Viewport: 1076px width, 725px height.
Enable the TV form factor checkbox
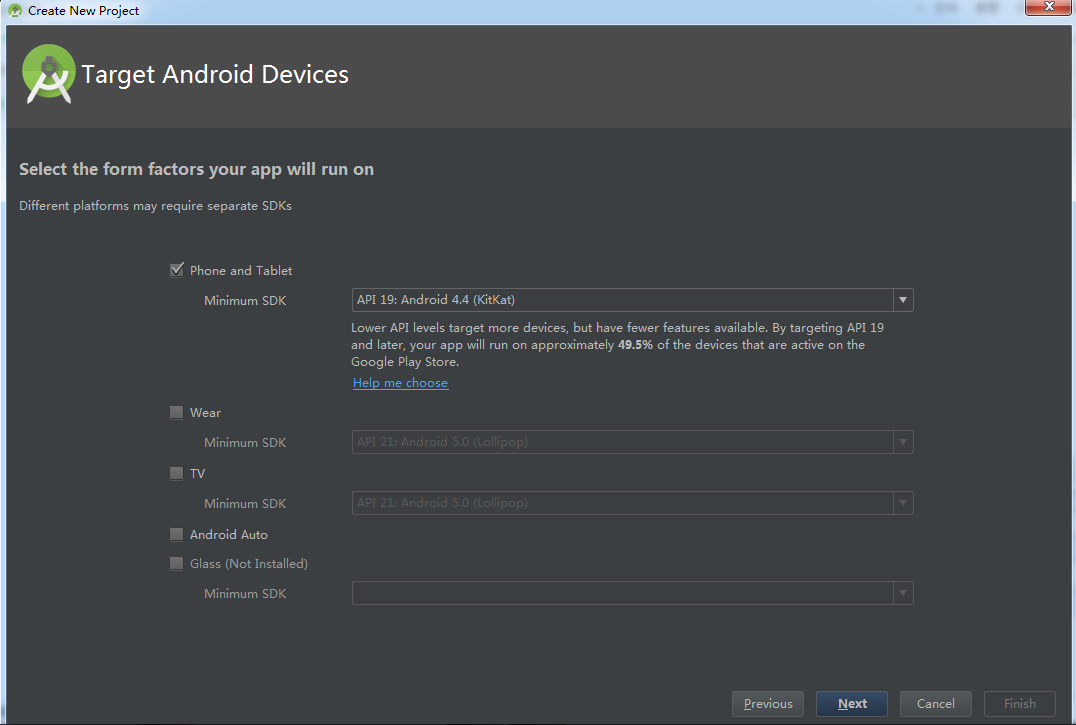point(177,473)
